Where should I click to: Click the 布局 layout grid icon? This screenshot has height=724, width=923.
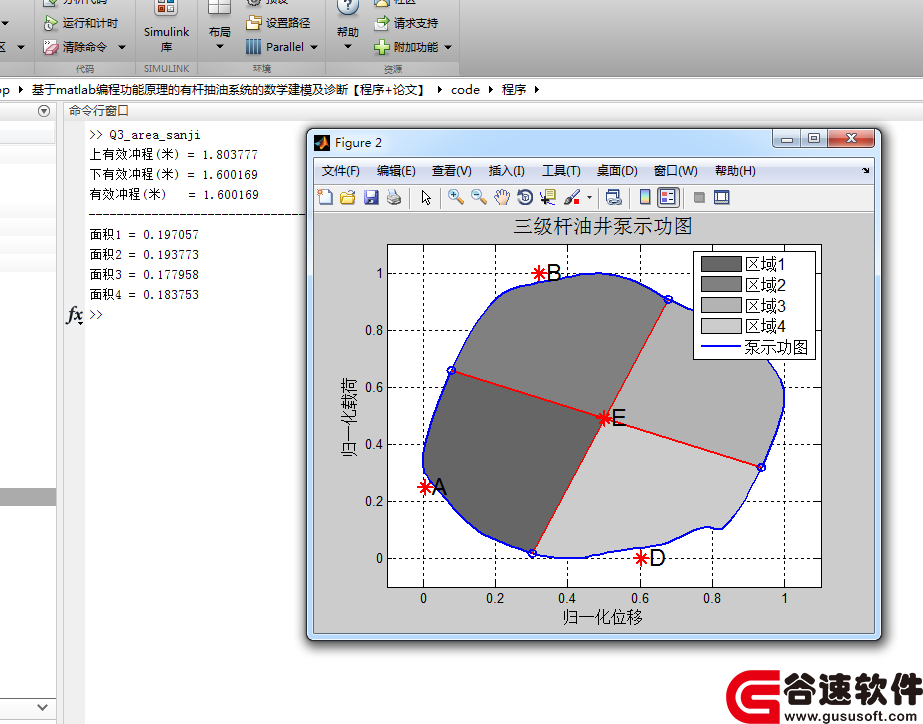[x=219, y=7]
